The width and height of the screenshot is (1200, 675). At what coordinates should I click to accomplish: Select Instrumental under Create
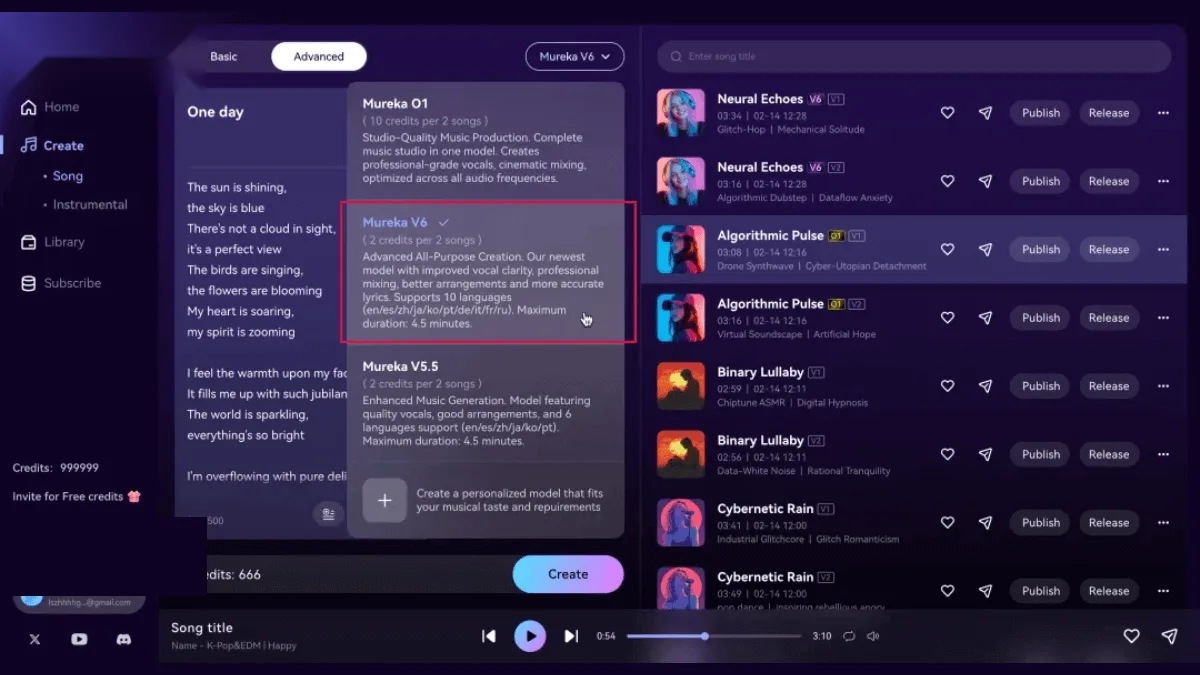[x=90, y=205]
